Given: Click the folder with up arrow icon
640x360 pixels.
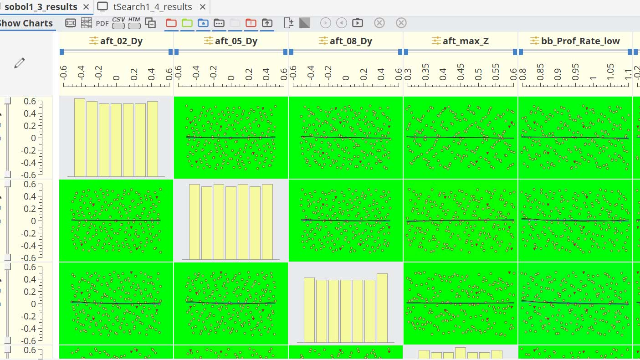Looking at the screenshot, I should tap(267, 23).
